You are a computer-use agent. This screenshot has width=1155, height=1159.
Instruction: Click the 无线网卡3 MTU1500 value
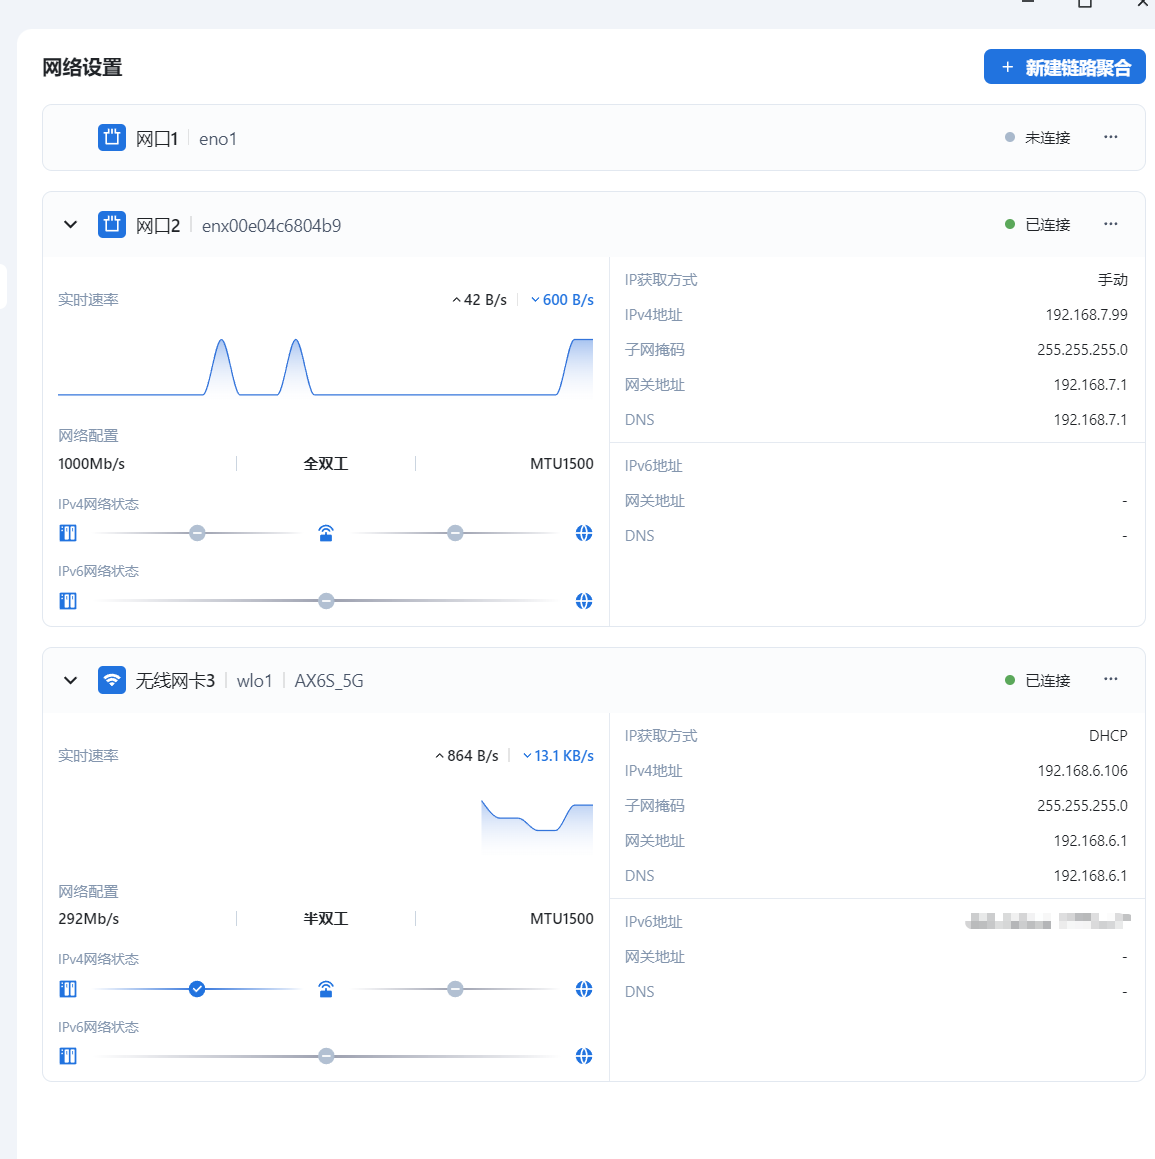click(562, 919)
